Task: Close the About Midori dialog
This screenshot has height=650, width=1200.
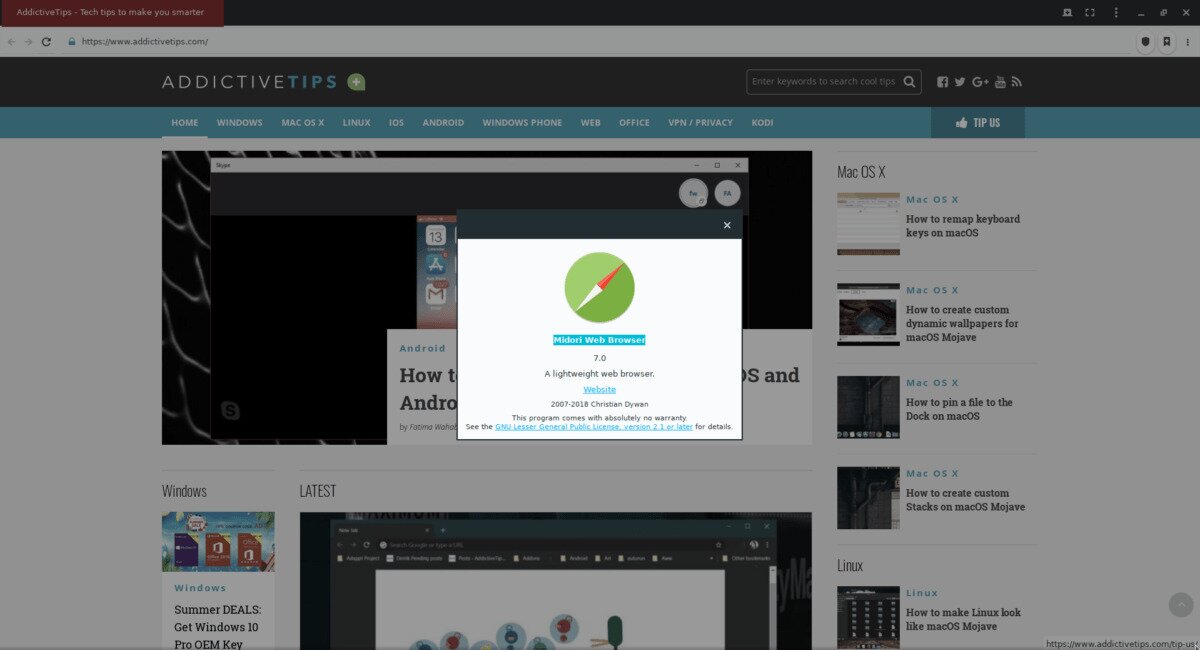Action: [727, 225]
